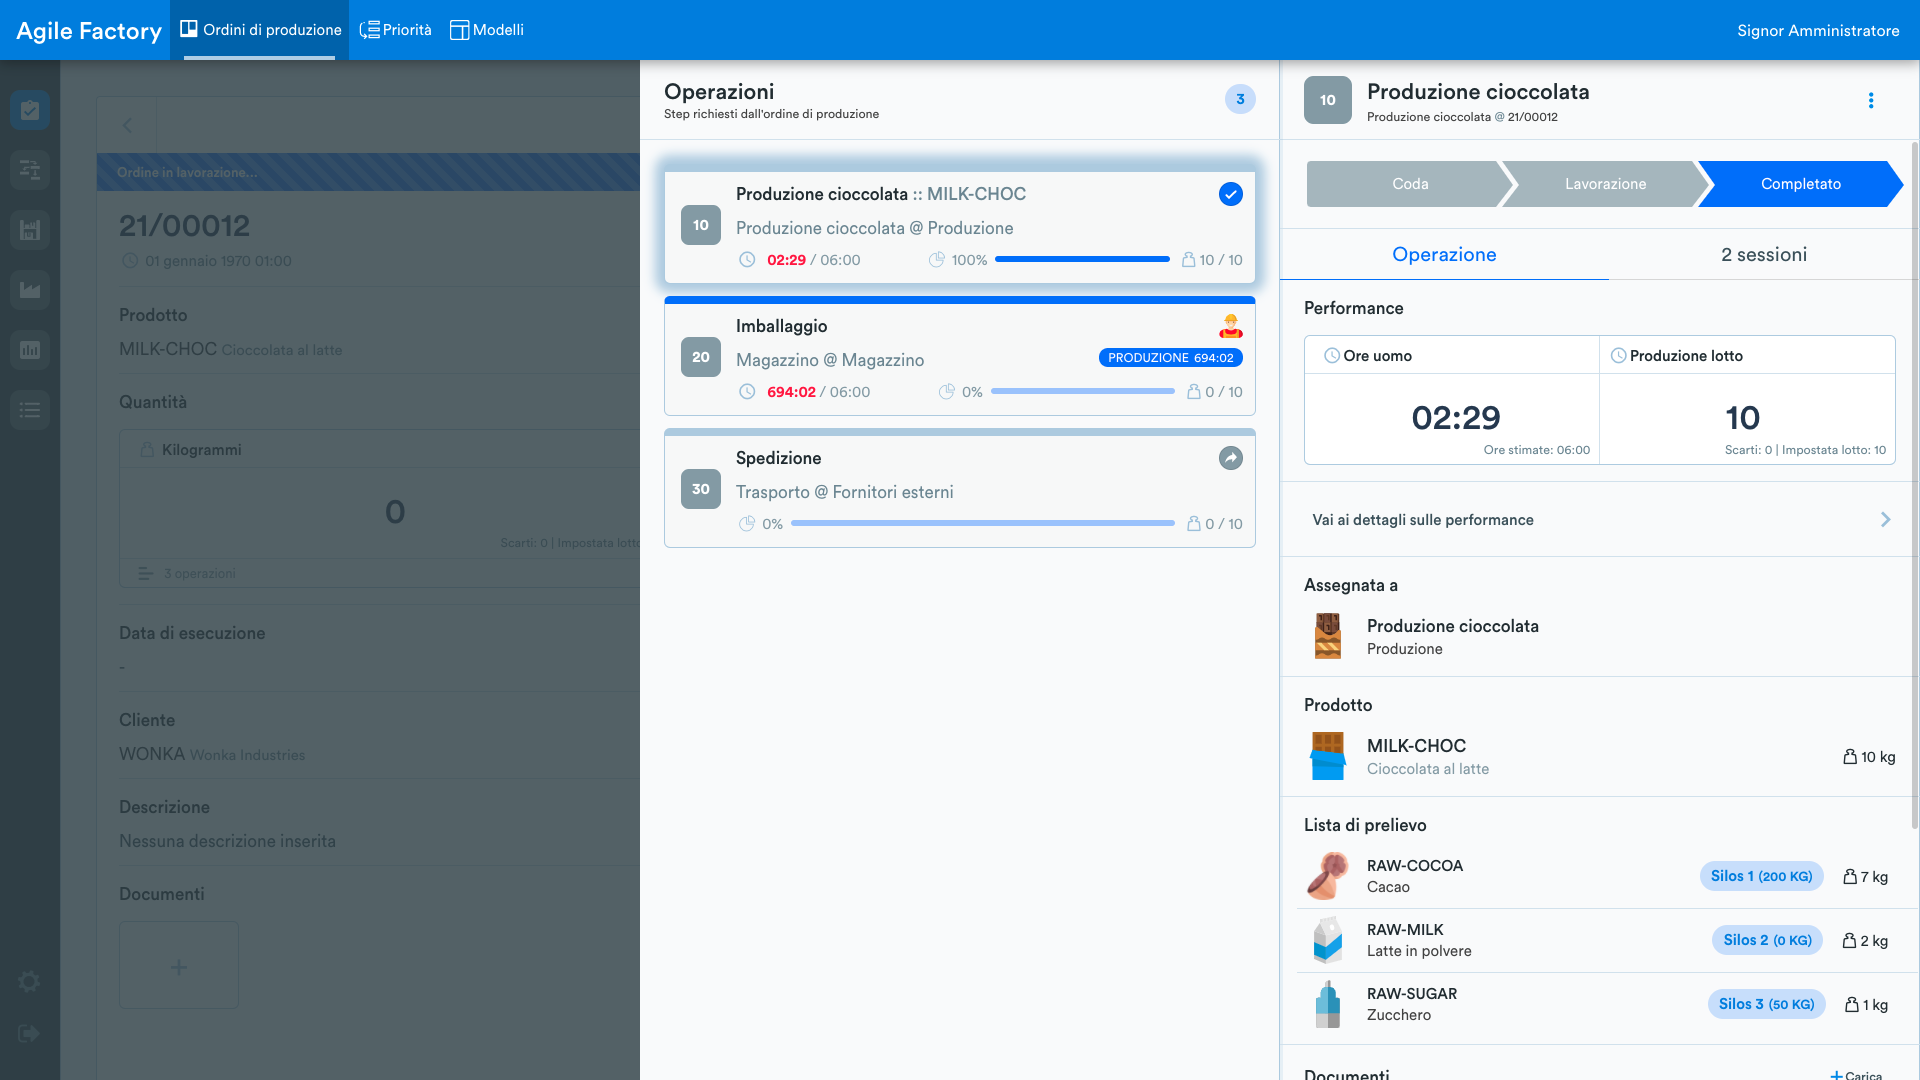Open the area chart sidebar icon
The height and width of the screenshot is (1080, 1920).
pos(30,290)
